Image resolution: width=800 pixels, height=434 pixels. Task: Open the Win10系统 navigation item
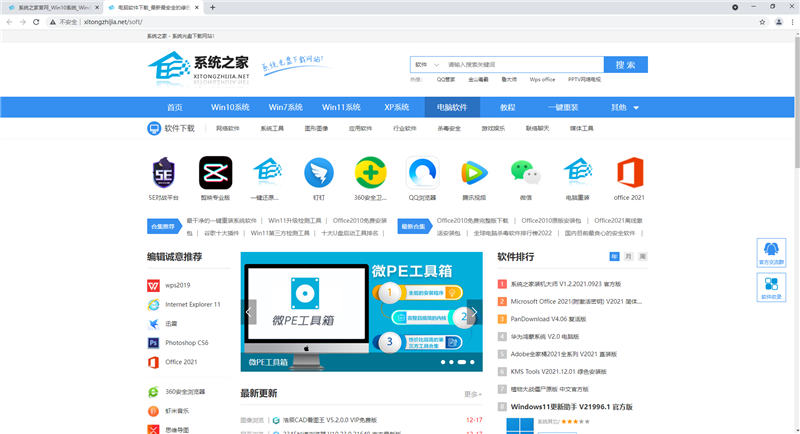point(230,107)
